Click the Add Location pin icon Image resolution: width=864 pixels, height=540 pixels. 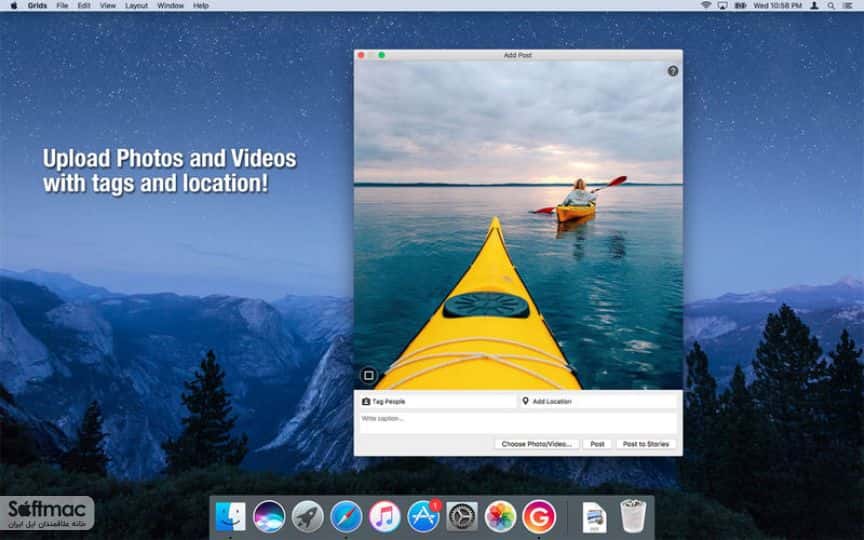525,401
